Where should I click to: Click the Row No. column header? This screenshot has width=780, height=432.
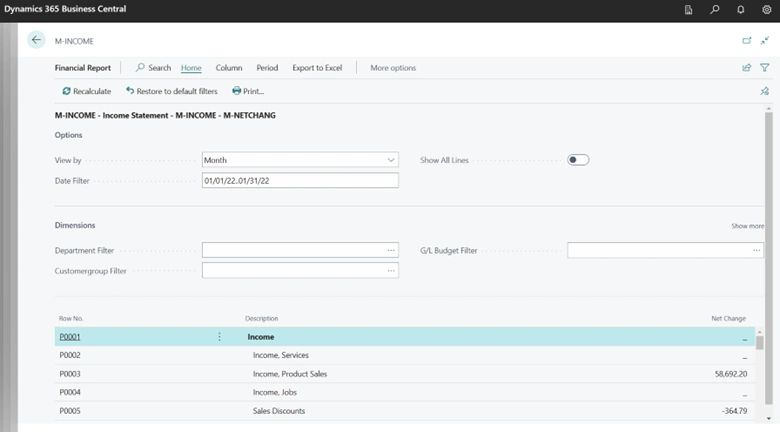(x=71, y=319)
